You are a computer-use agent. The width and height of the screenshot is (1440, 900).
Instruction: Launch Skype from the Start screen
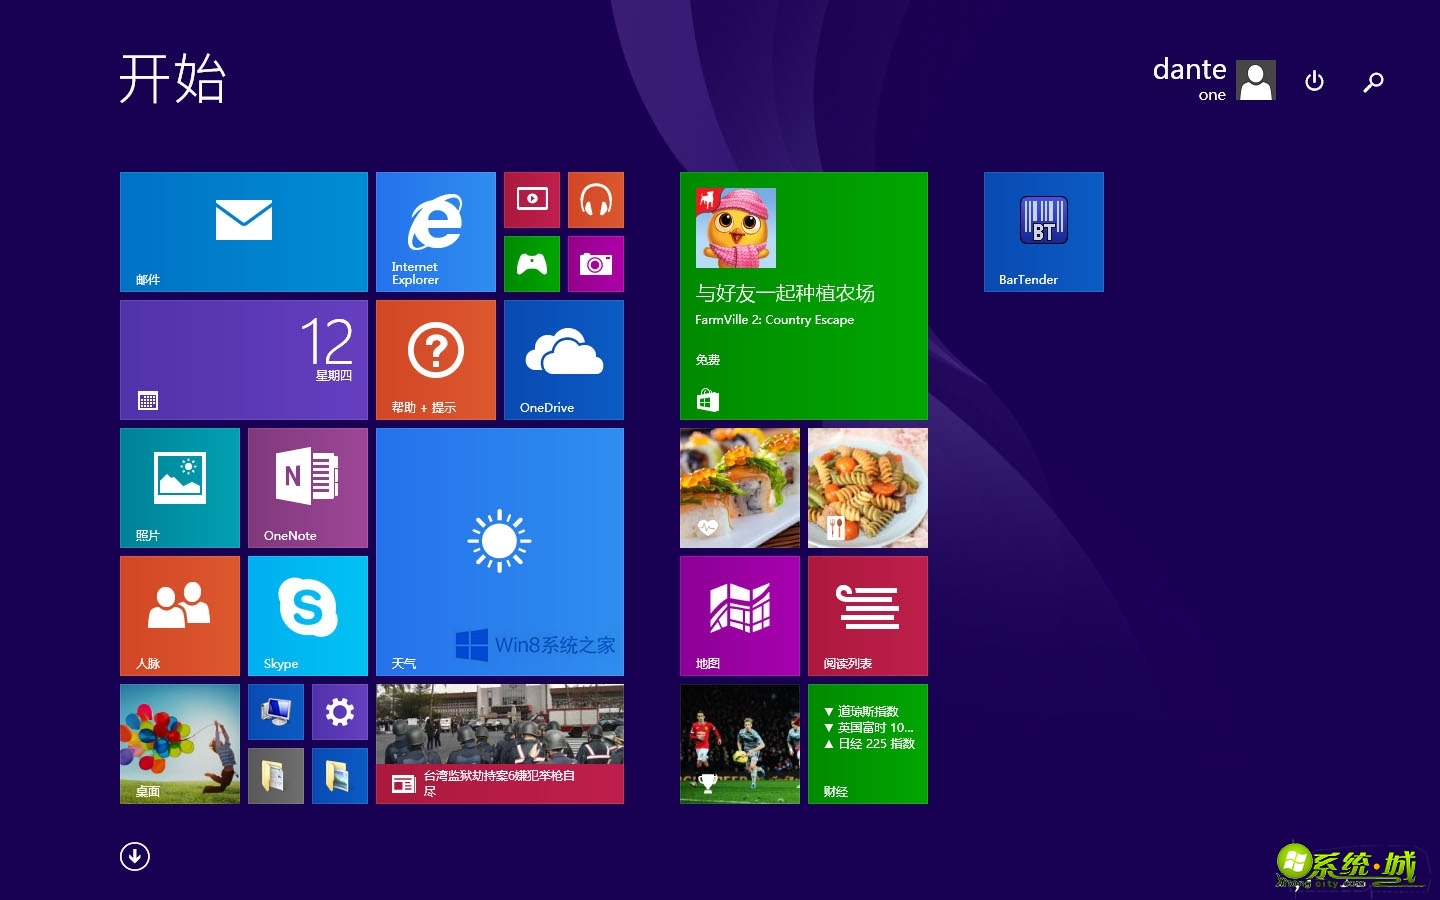[x=307, y=615]
